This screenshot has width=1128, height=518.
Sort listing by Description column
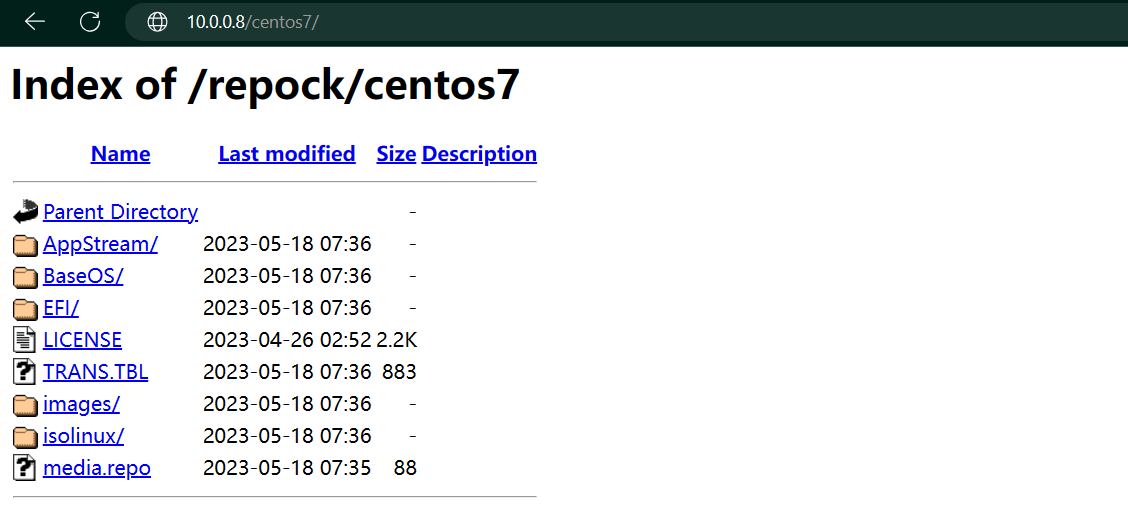(479, 154)
